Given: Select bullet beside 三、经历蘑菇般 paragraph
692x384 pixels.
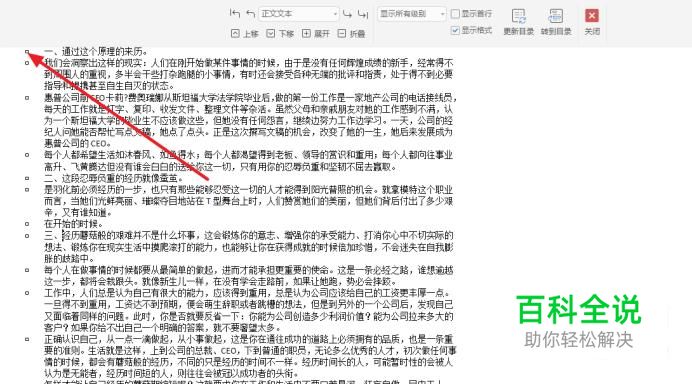Looking at the screenshot, I should pos(27,235).
